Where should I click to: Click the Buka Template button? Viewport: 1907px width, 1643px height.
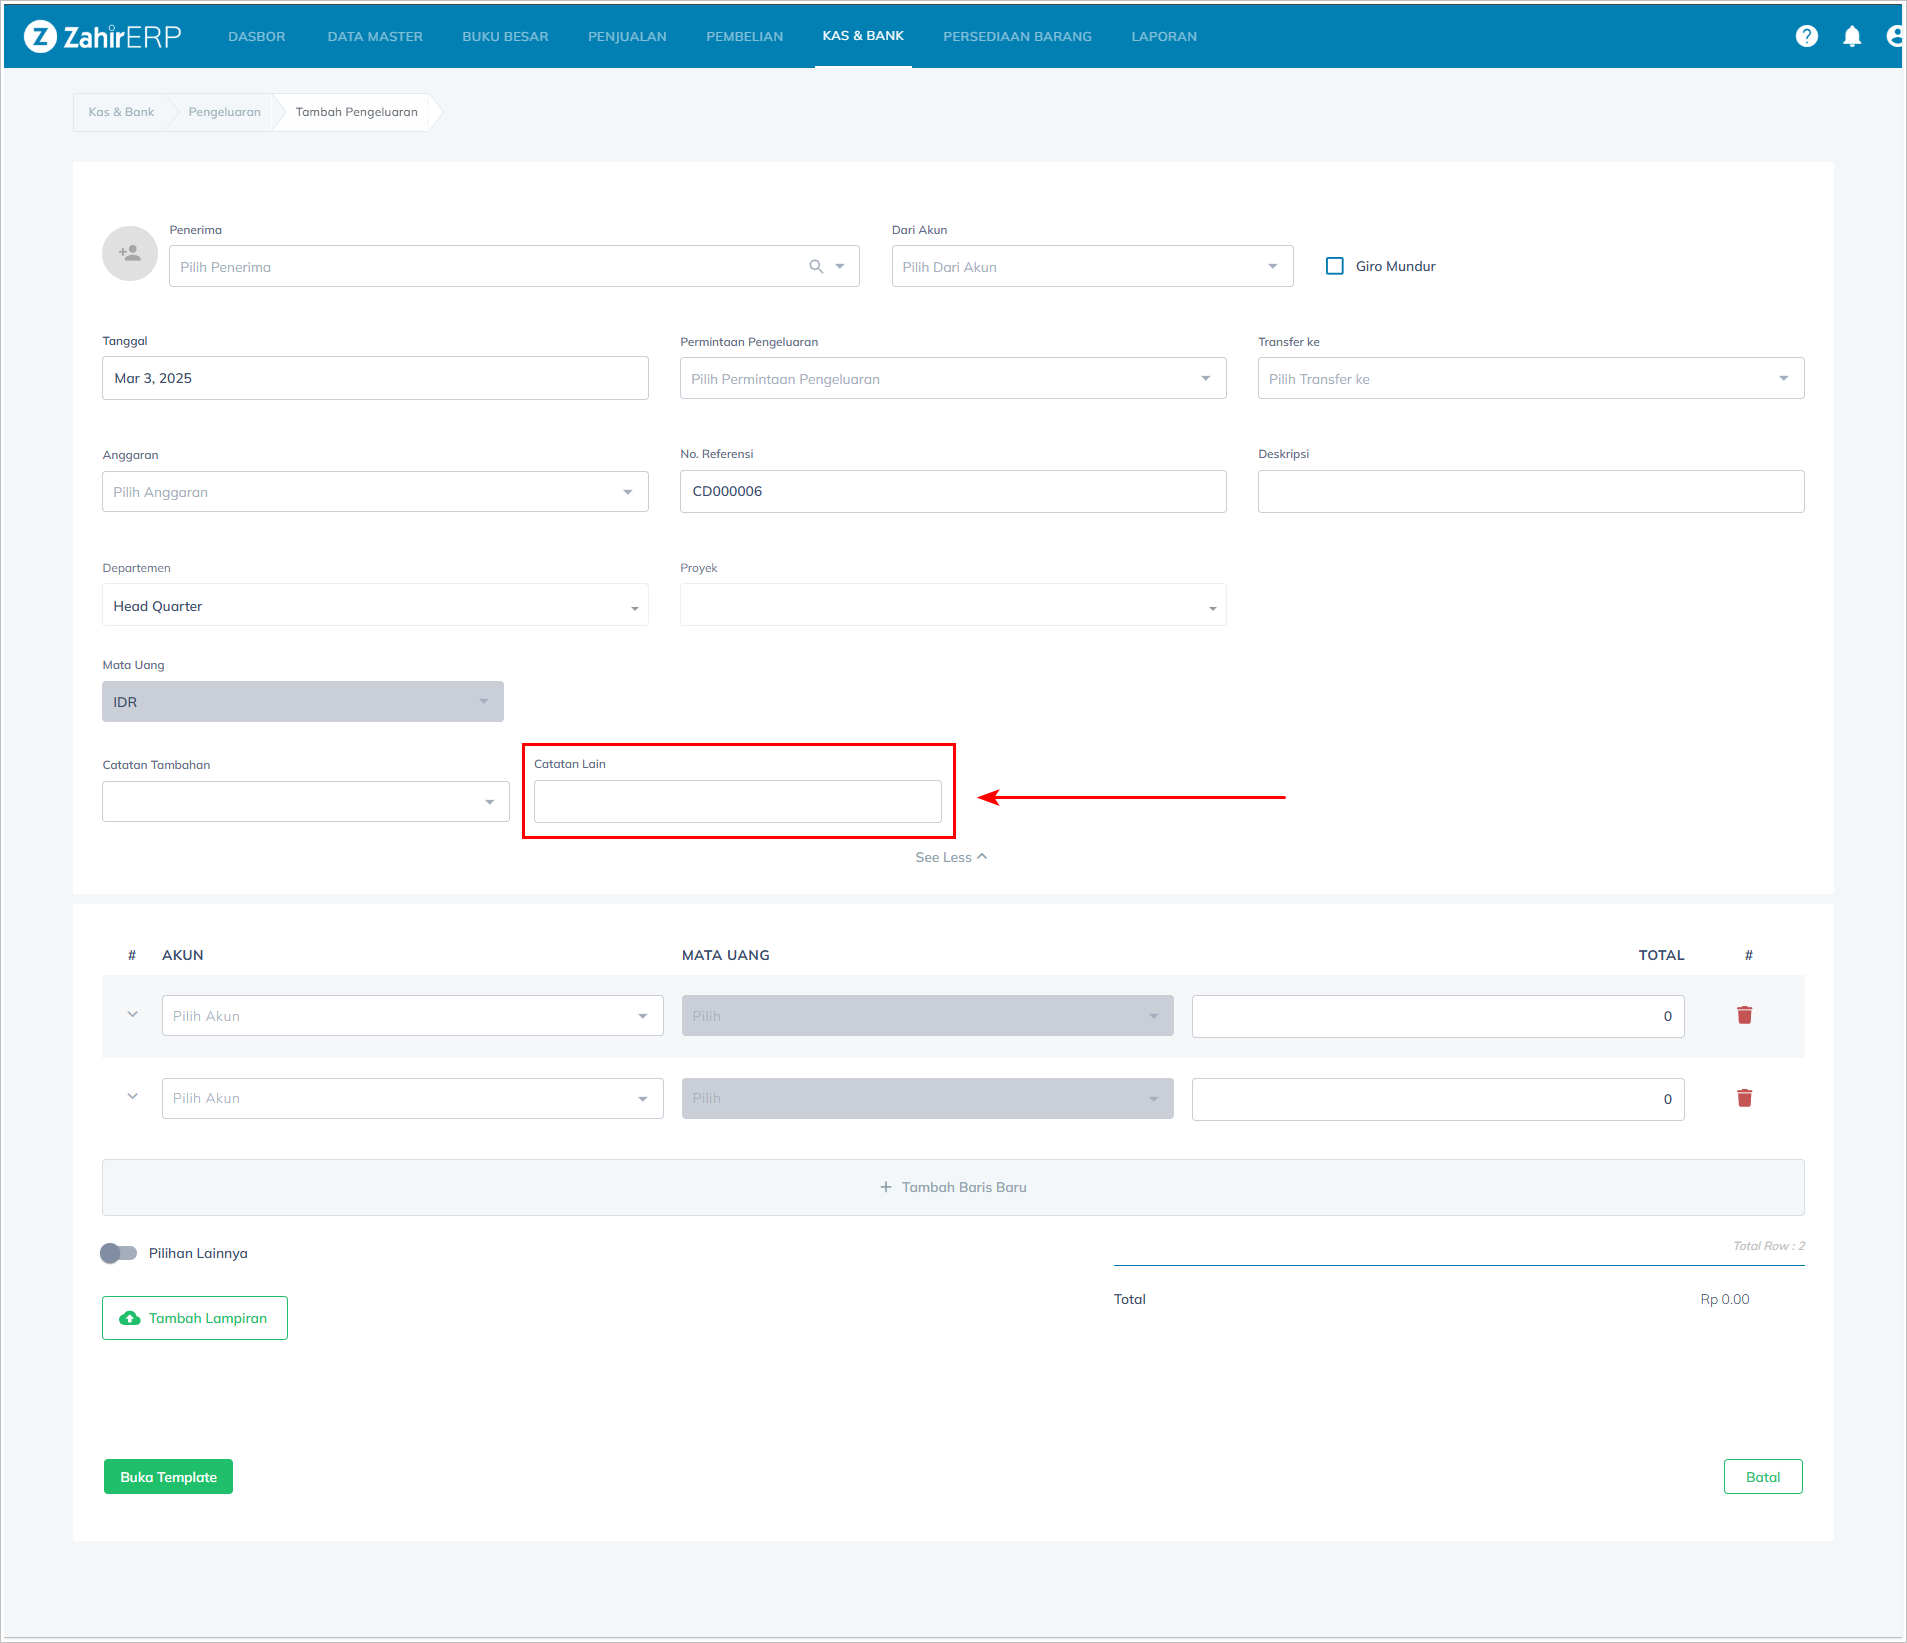coord(168,1477)
